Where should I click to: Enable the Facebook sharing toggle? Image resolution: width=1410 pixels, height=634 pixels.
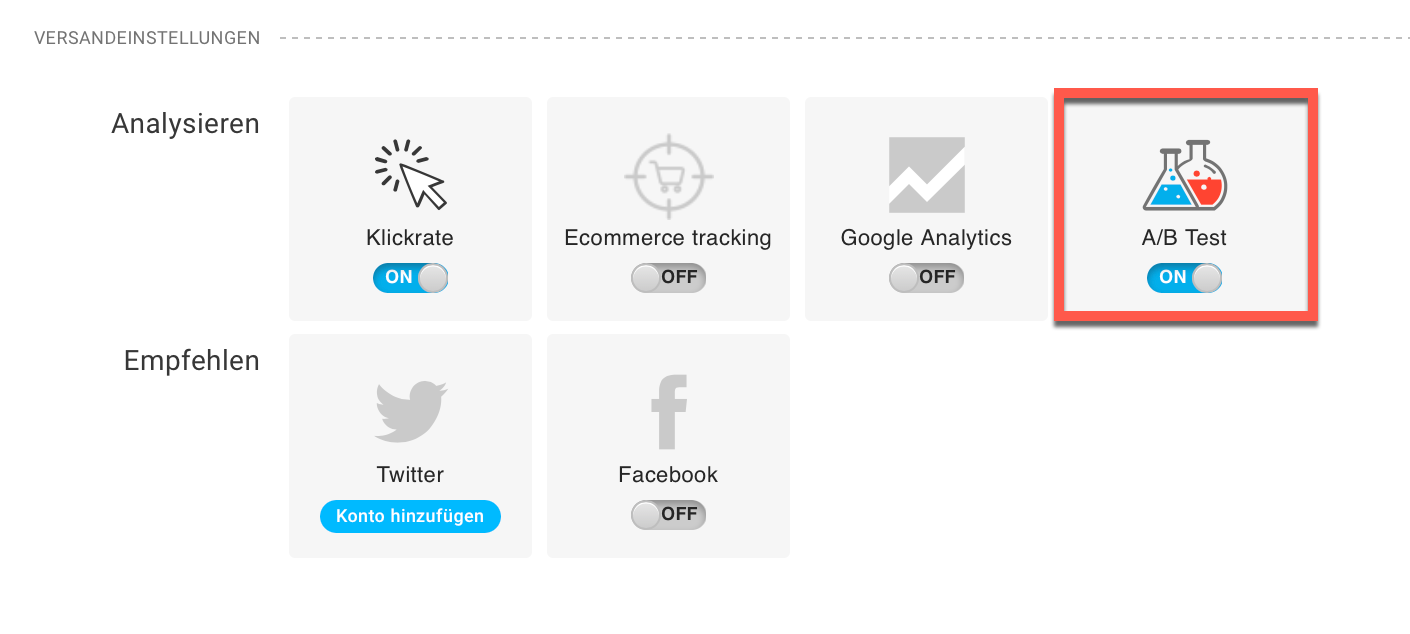(668, 514)
